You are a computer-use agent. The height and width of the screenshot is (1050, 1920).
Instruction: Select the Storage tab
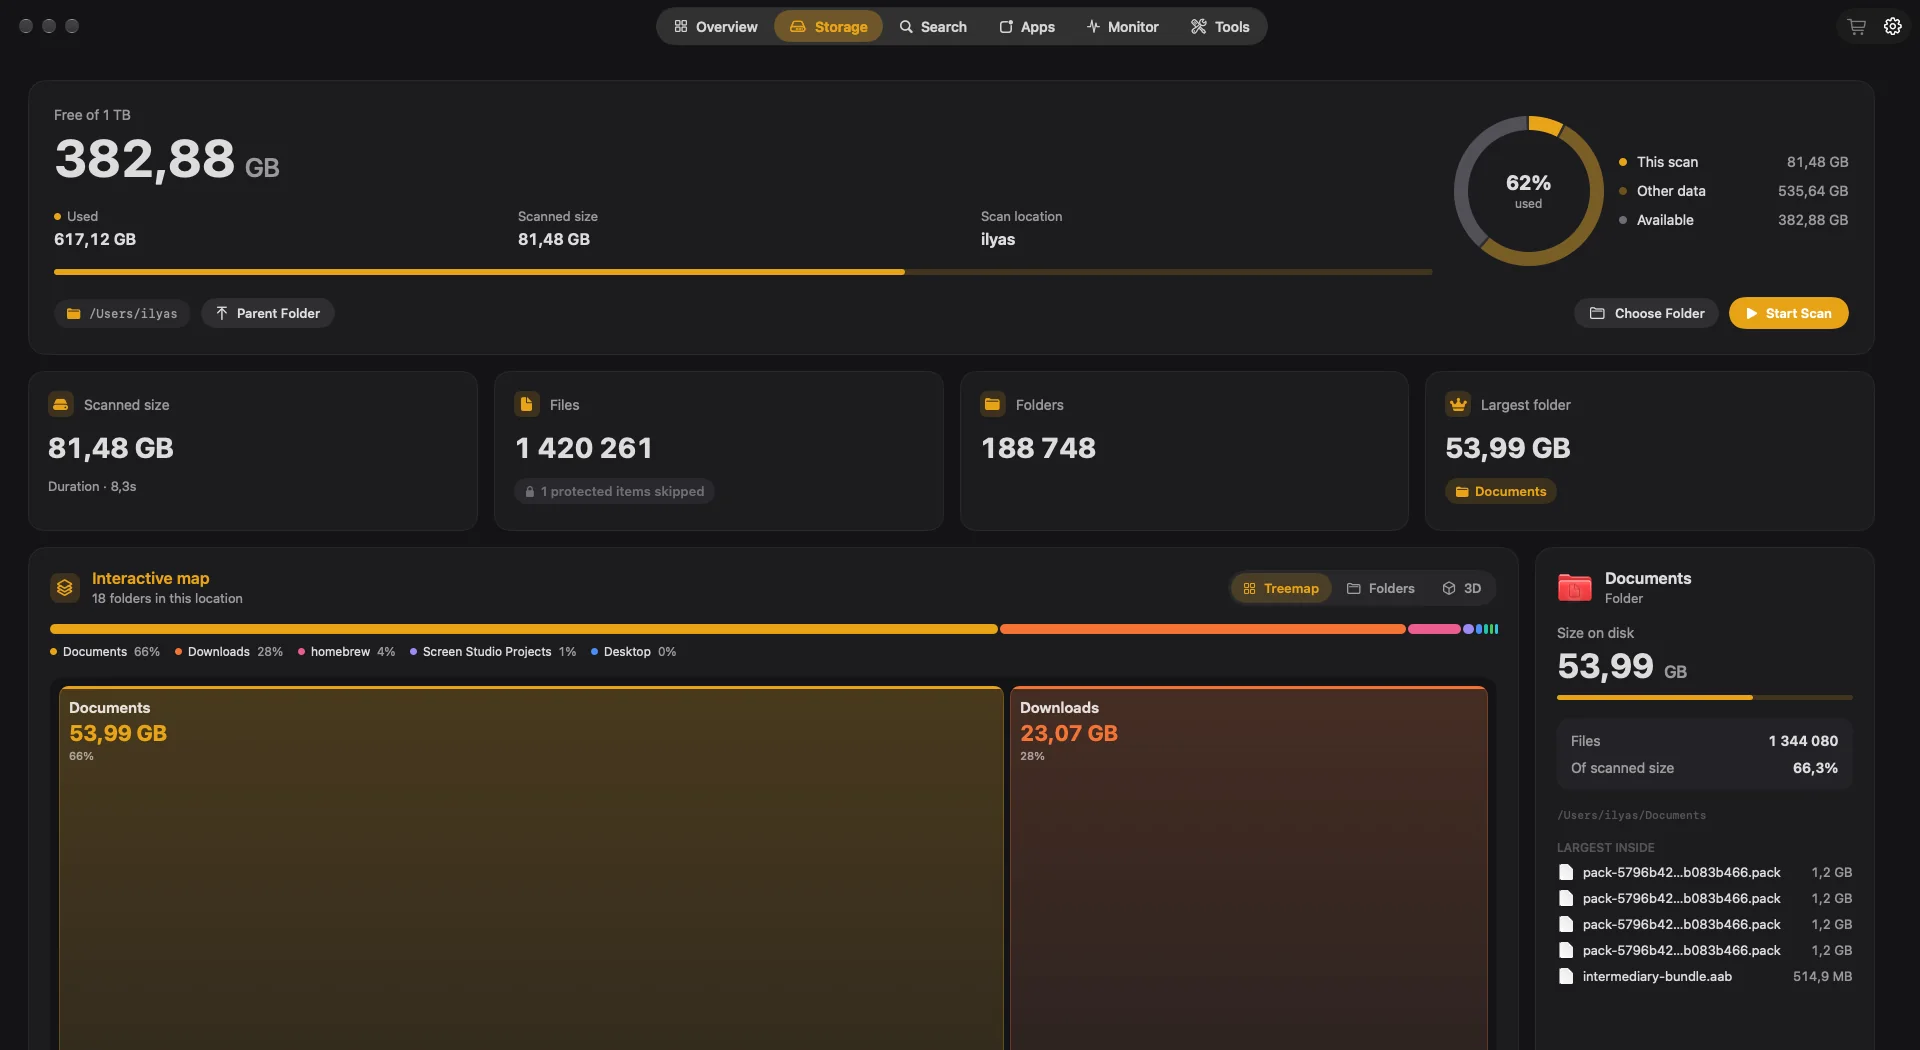(x=828, y=27)
